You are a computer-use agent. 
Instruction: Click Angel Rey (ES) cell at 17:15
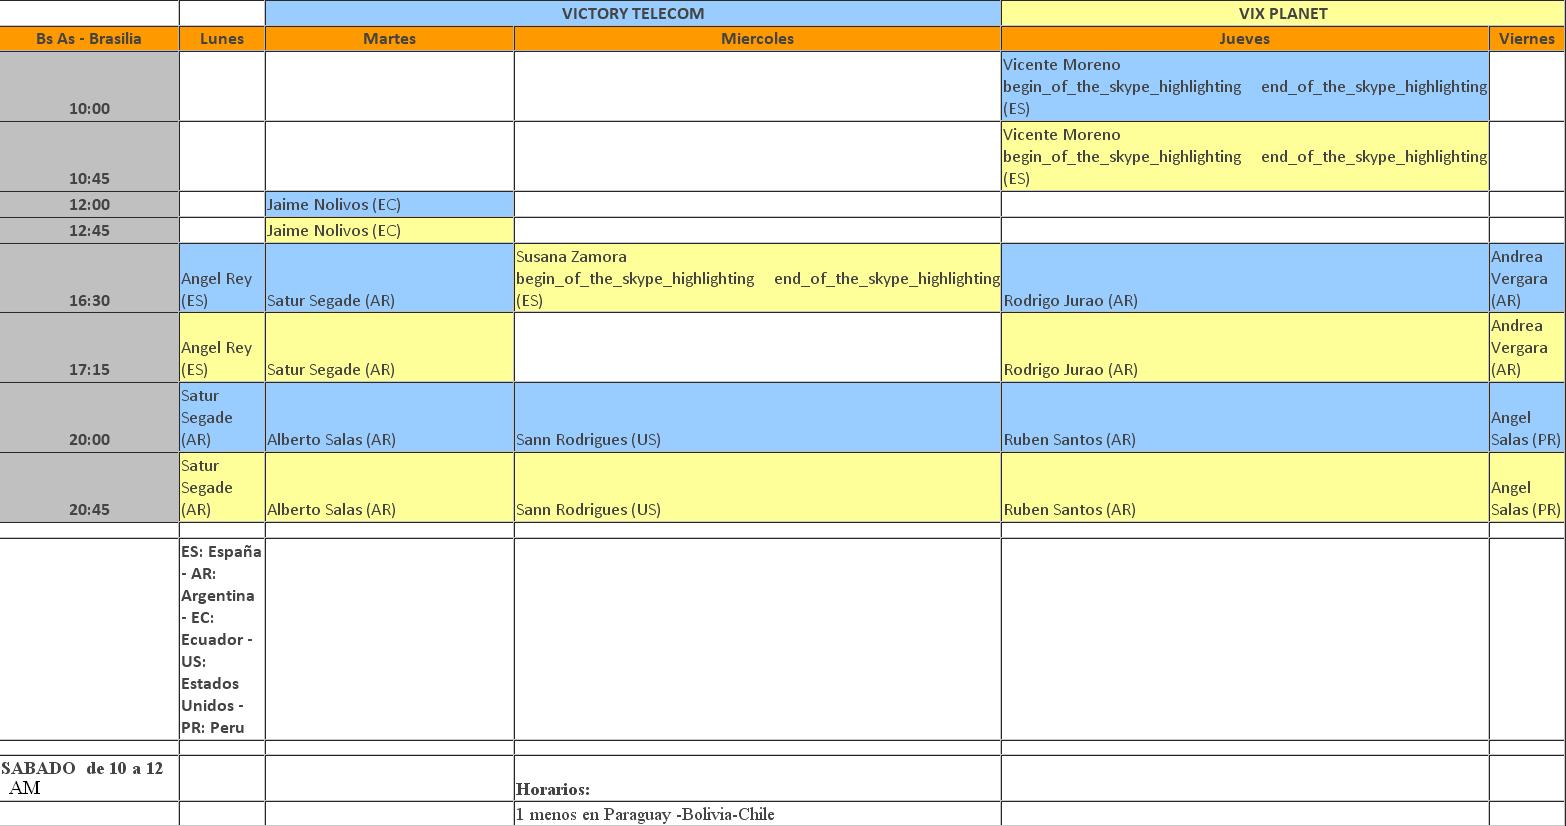(222, 347)
